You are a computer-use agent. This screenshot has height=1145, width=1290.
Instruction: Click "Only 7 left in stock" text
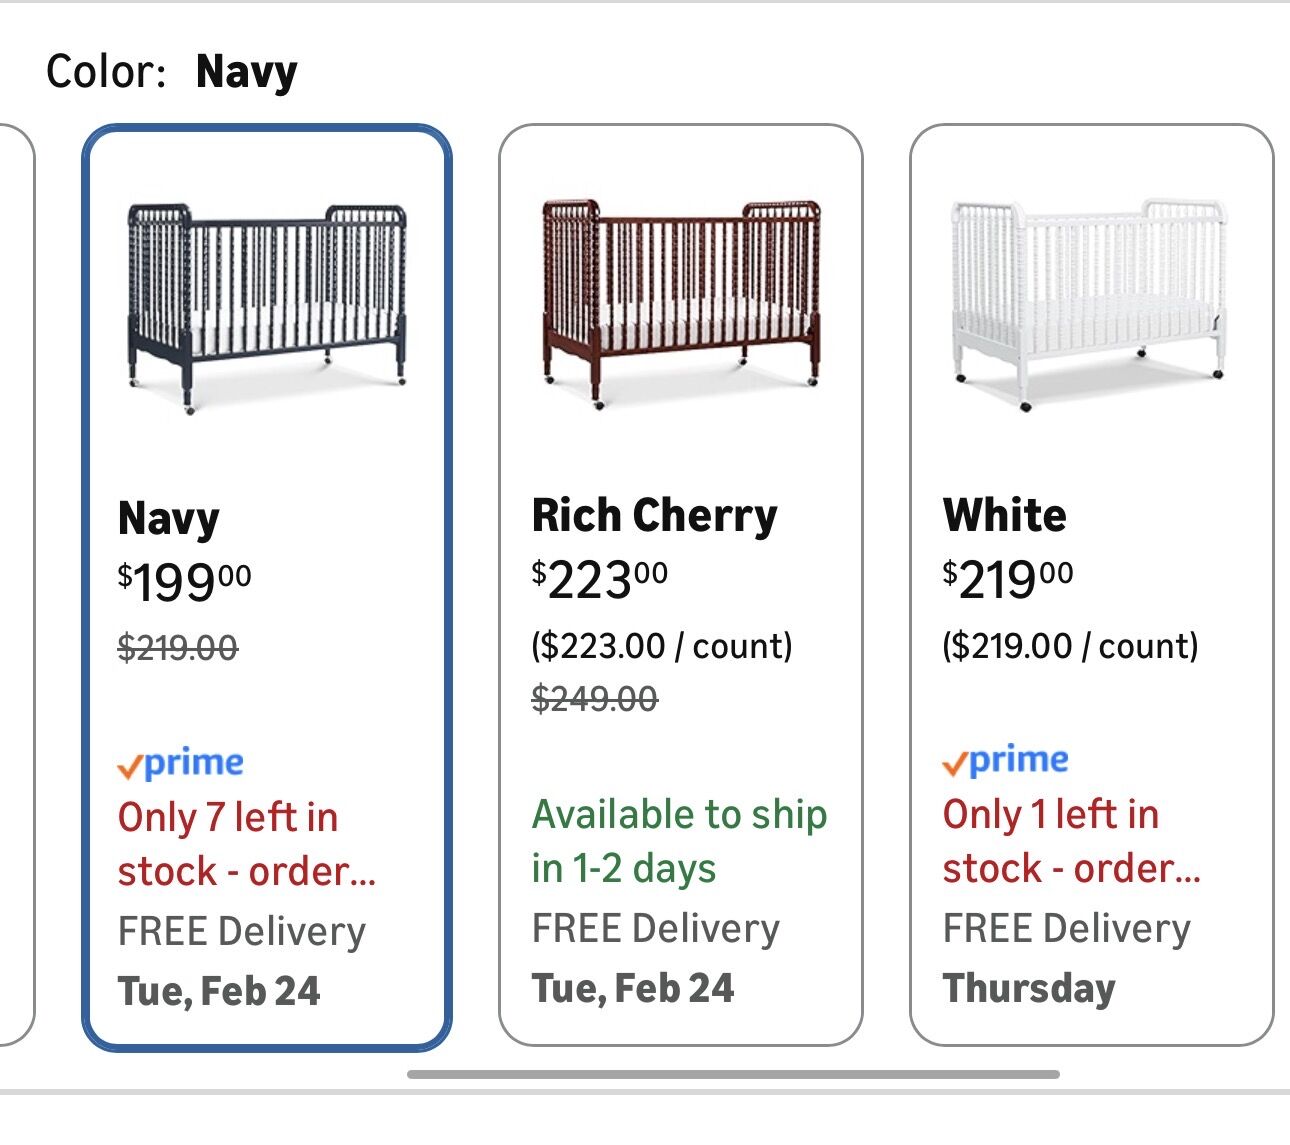click(x=247, y=844)
